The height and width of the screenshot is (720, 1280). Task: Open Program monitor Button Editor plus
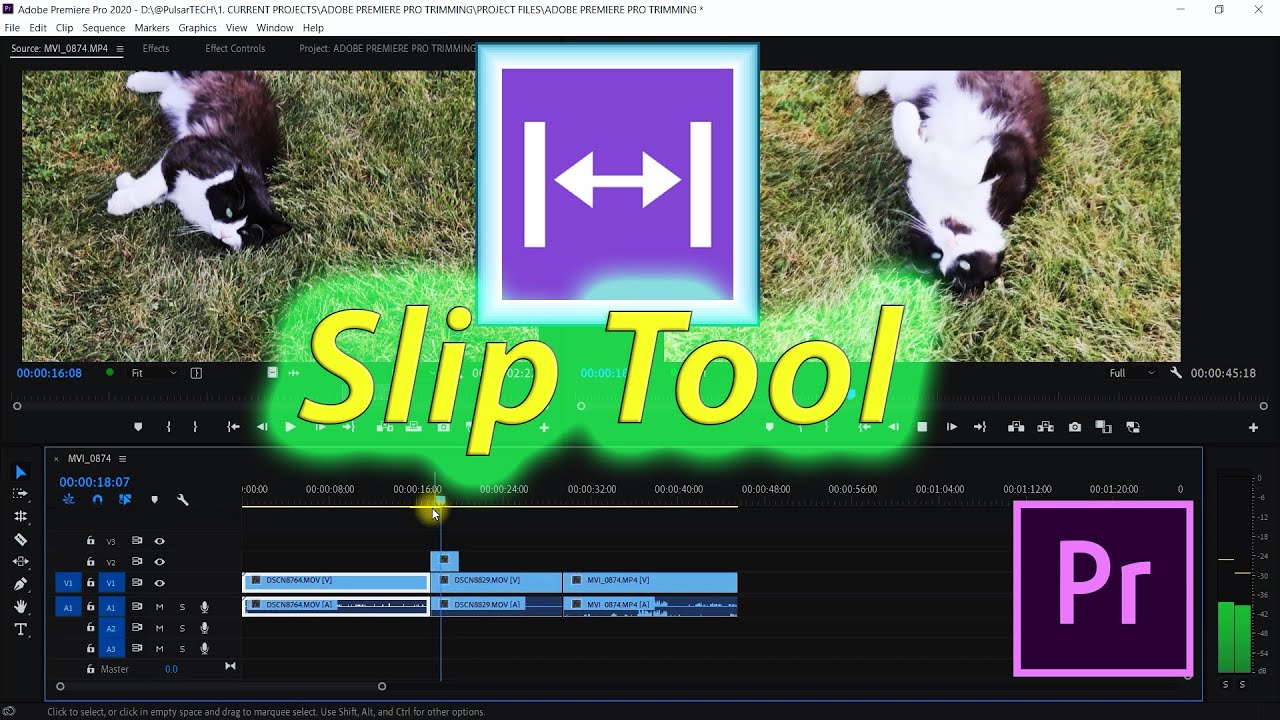[x=1253, y=428]
